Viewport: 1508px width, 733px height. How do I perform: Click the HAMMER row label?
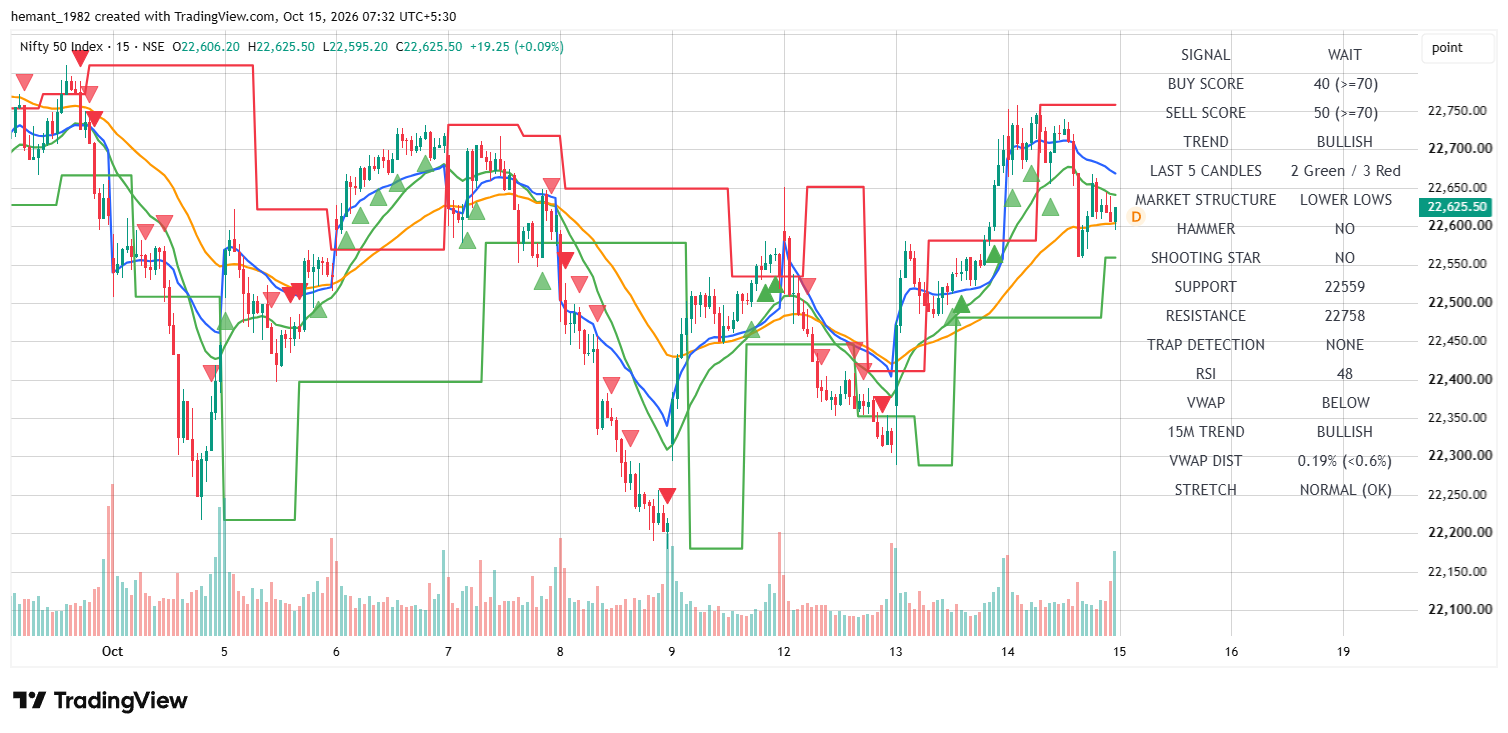(x=1205, y=229)
